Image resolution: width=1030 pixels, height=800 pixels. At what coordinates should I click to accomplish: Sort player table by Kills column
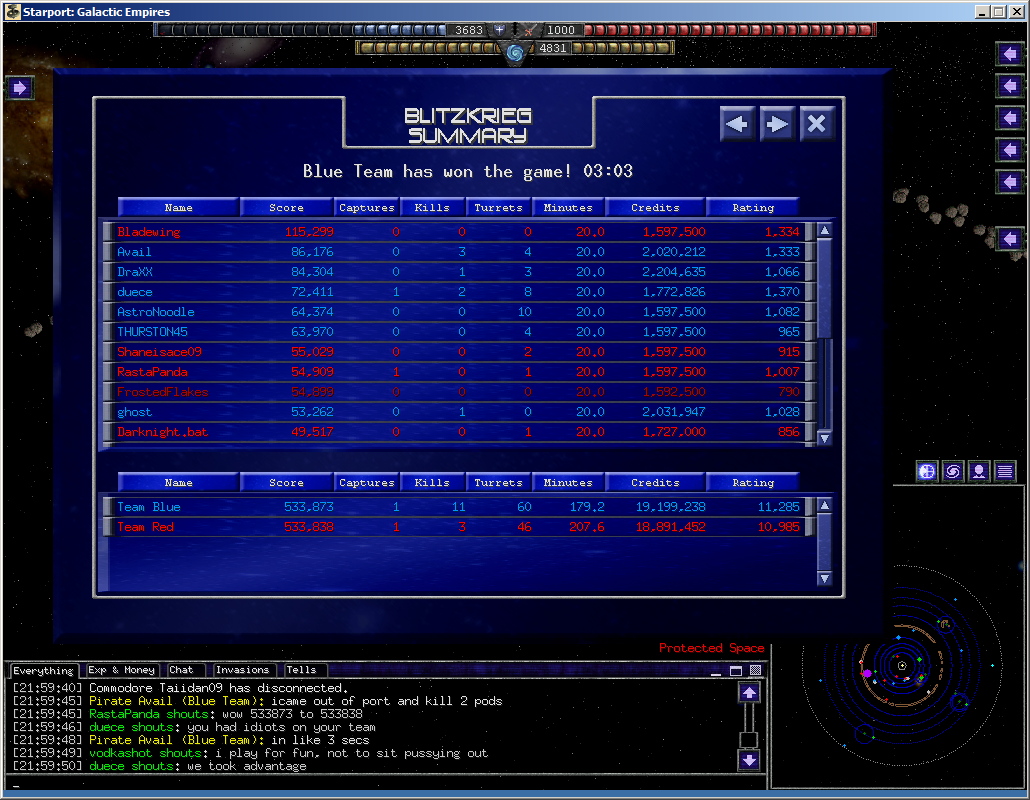pyautogui.click(x=432, y=207)
